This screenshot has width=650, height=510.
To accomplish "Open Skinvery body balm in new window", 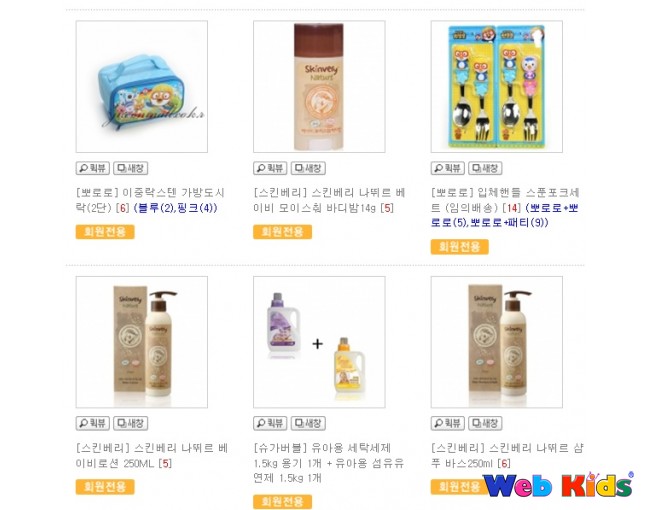I will click(x=308, y=168).
